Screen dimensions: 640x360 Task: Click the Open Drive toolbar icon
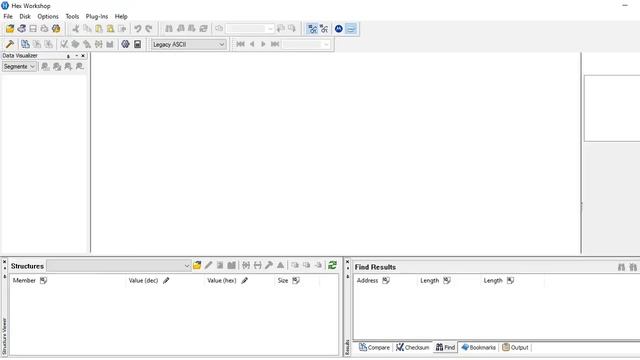tap(22, 29)
